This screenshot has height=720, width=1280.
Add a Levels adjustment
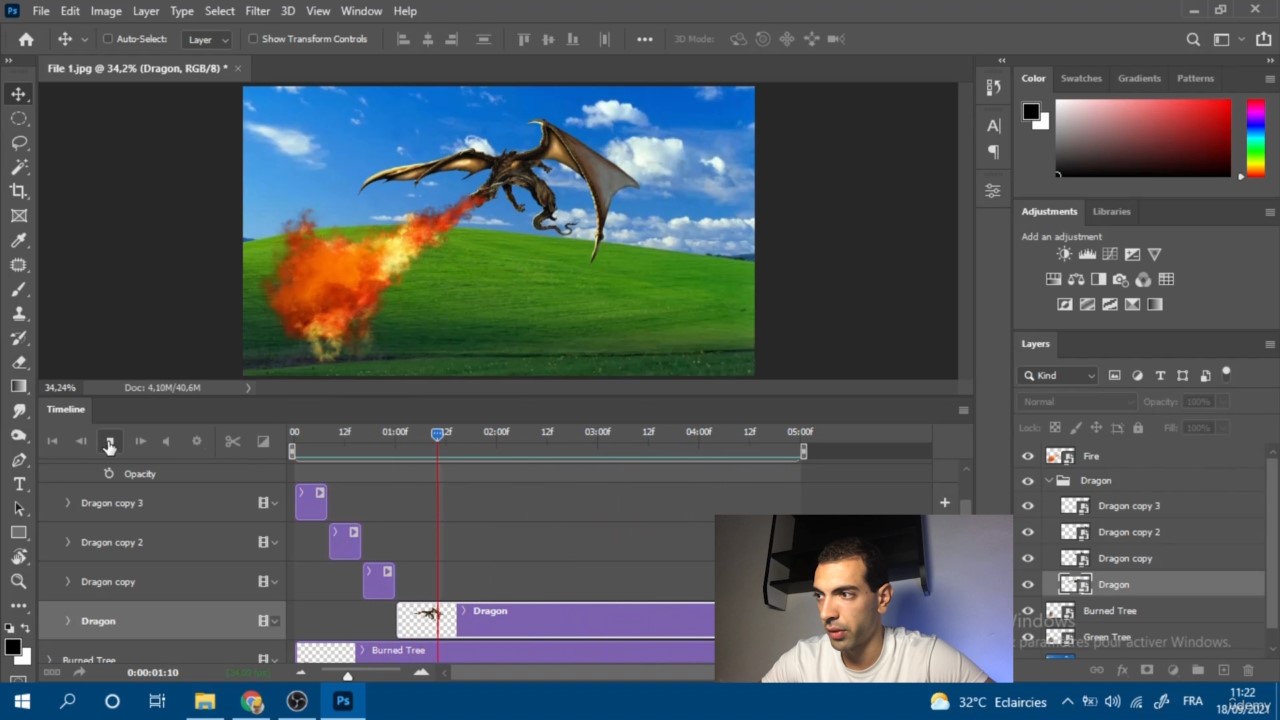point(1087,254)
